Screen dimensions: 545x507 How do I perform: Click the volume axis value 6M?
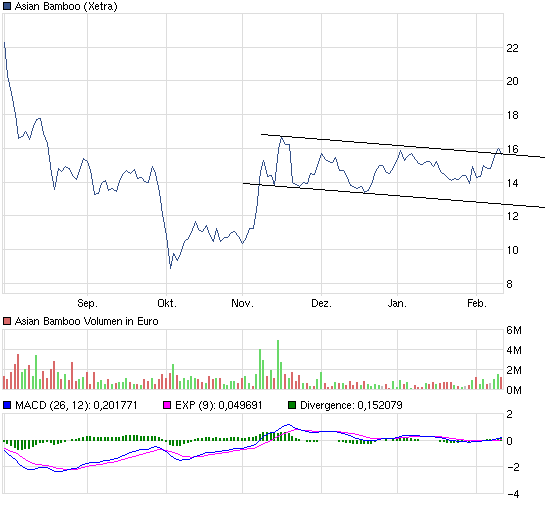point(514,330)
